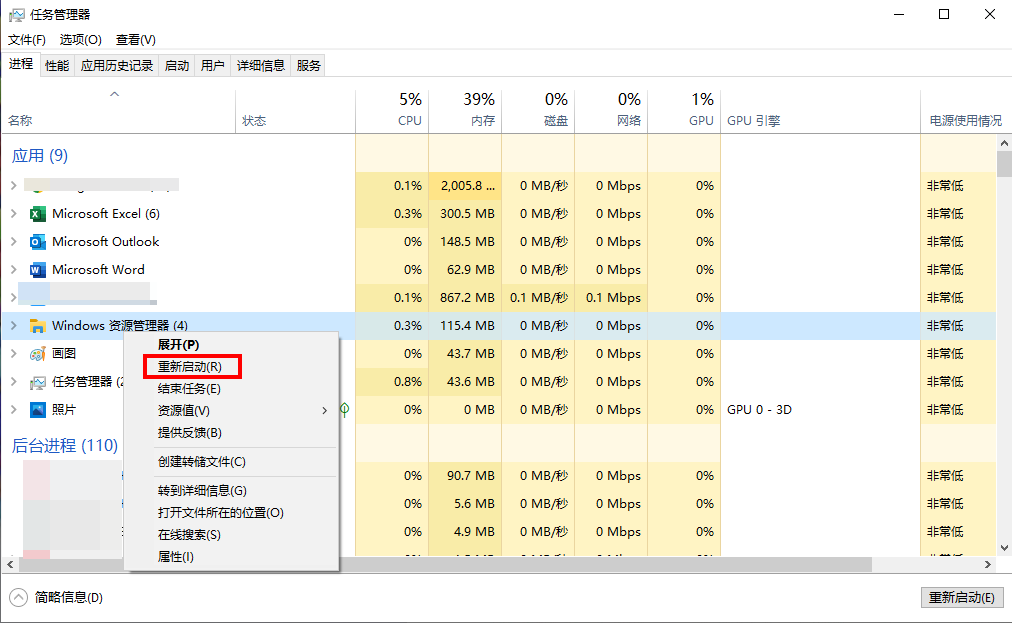Switch to the 性能 tab
1012x623 pixels.
tap(57, 66)
